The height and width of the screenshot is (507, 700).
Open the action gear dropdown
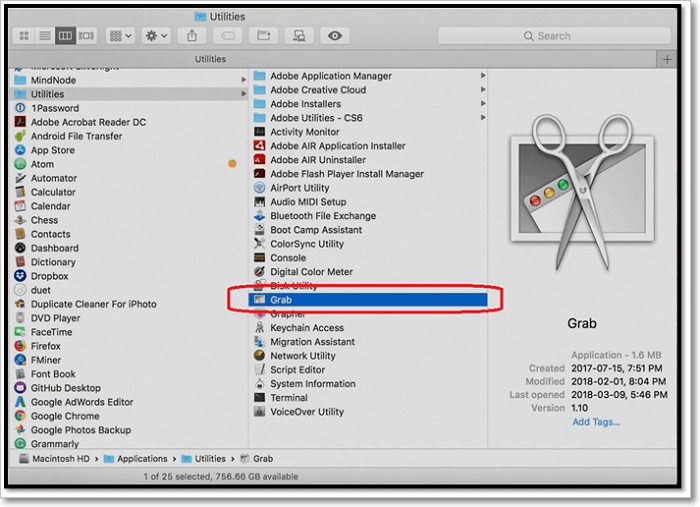click(156, 36)
